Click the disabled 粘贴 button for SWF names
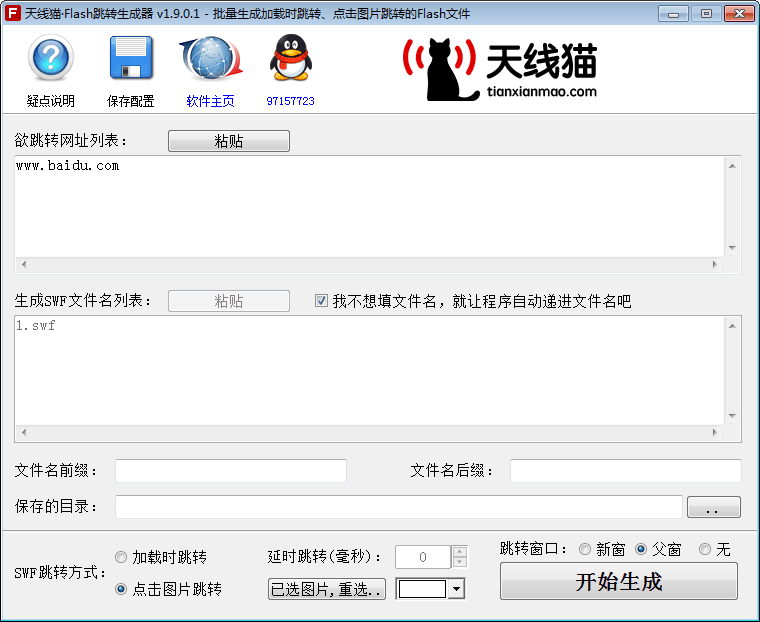This screenshot has width=760, height=622. 229,301
